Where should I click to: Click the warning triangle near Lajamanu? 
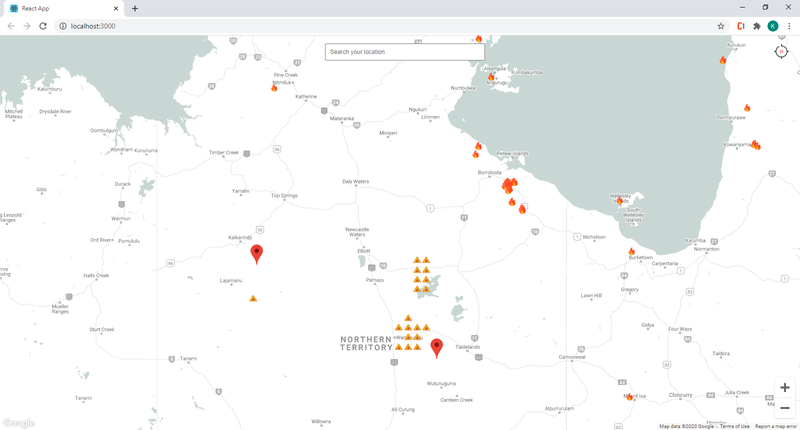[x=253, y=298]
